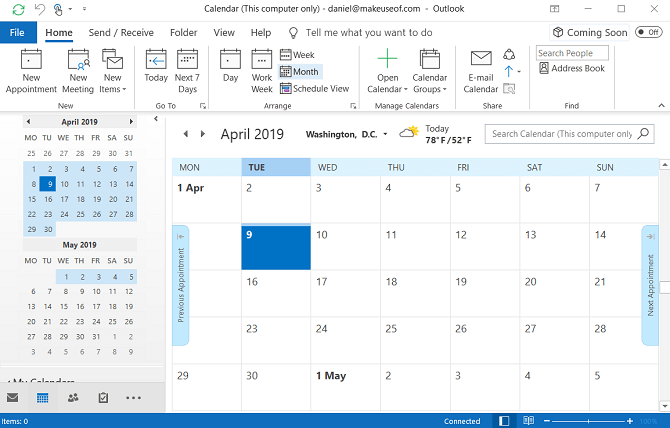Viewport: 670px width, 428px height.
Task: Select the Week view option
Action: [x=297, y=55]
